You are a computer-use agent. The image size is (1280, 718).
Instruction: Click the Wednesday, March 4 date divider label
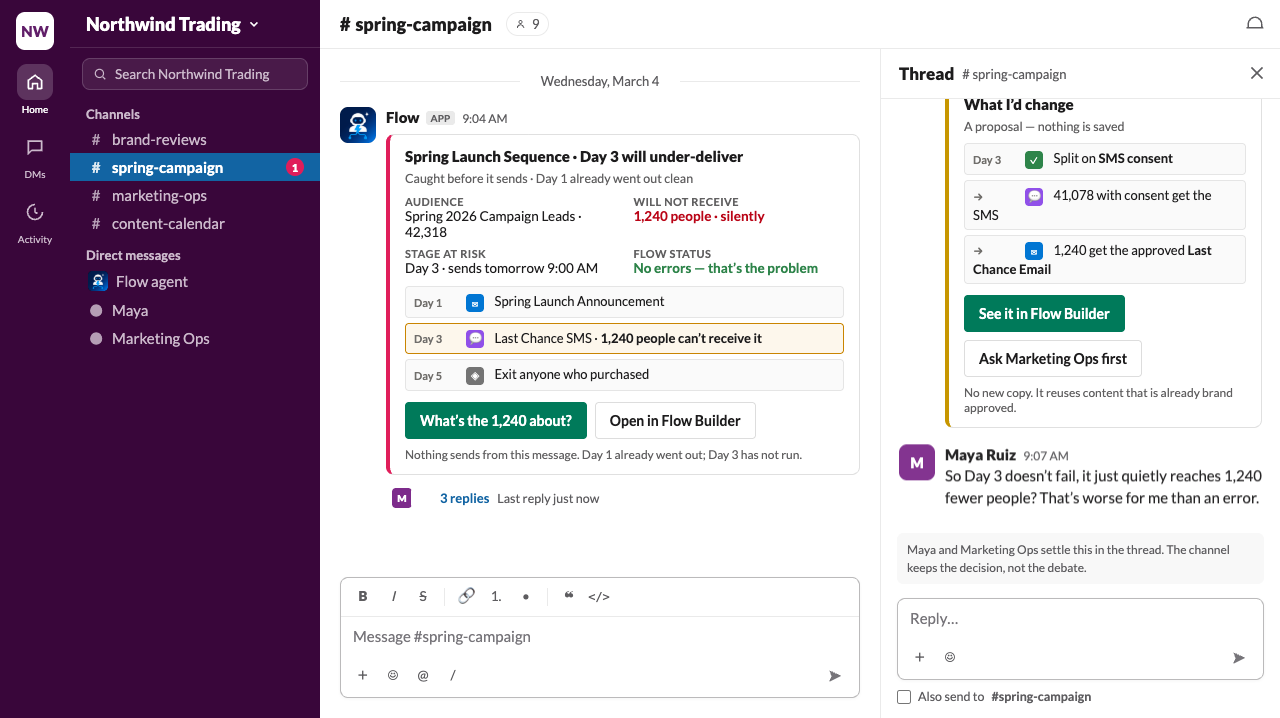600,81
